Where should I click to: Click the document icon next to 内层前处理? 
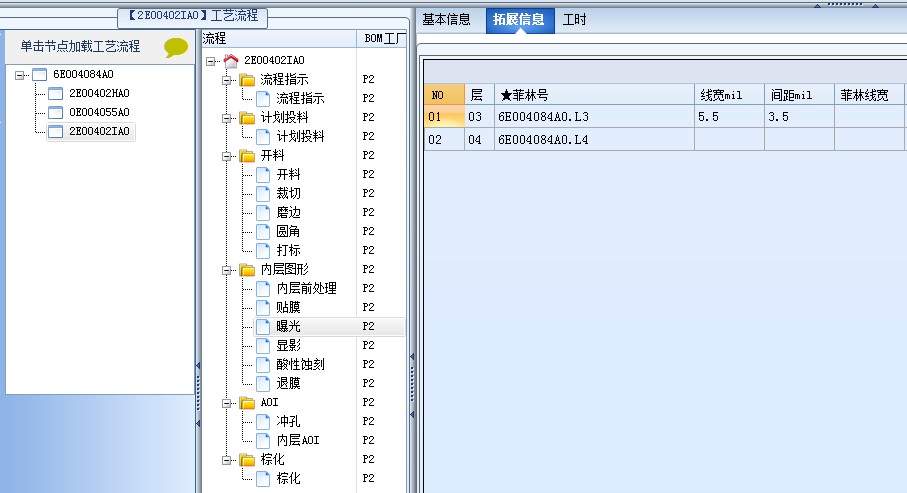263,289
